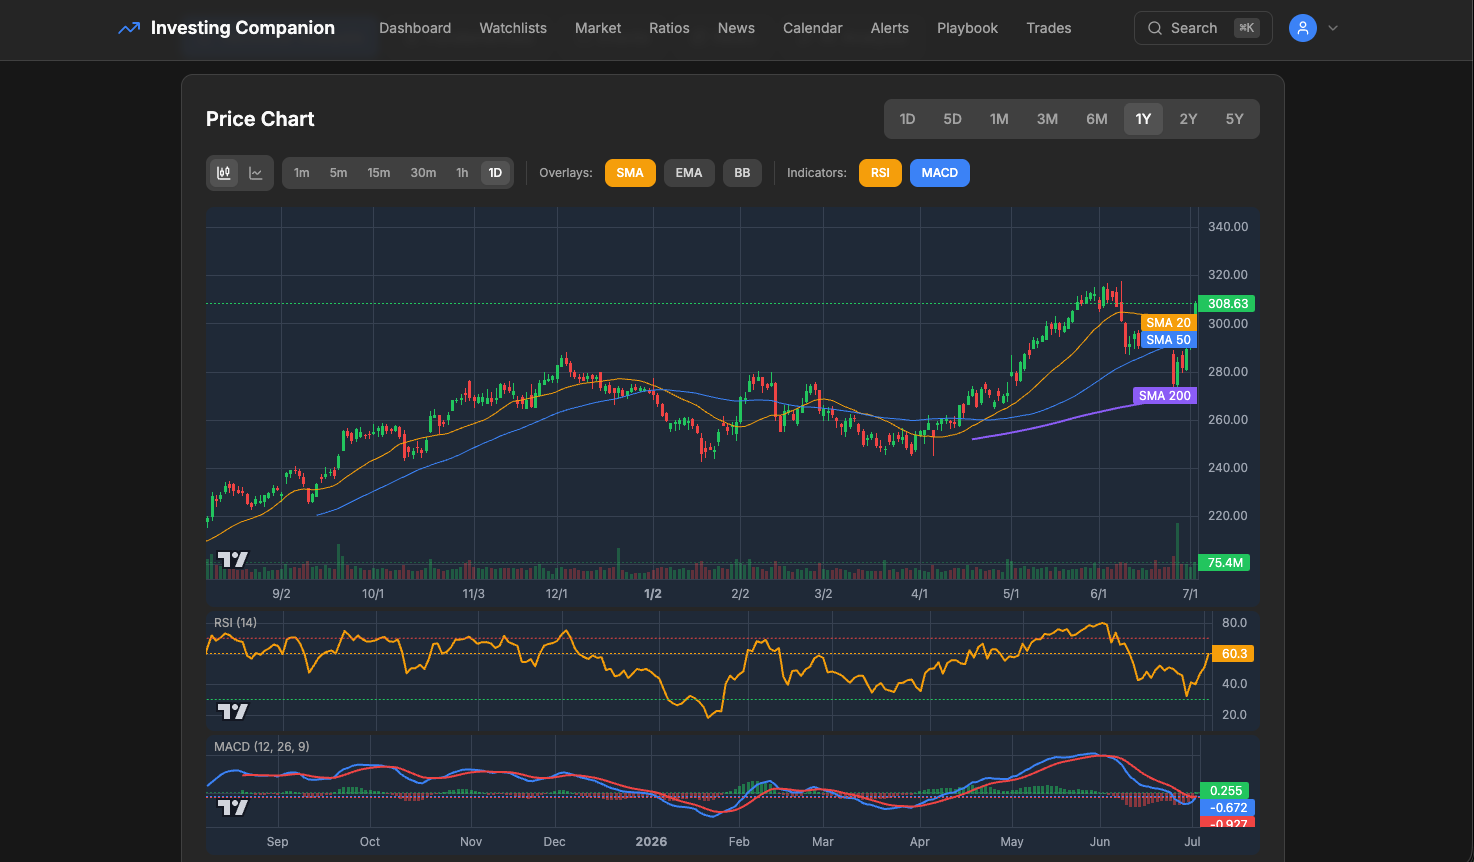Go to Watchlists
The width and height of the screenshot is (1474, 862).
(513, 28)
